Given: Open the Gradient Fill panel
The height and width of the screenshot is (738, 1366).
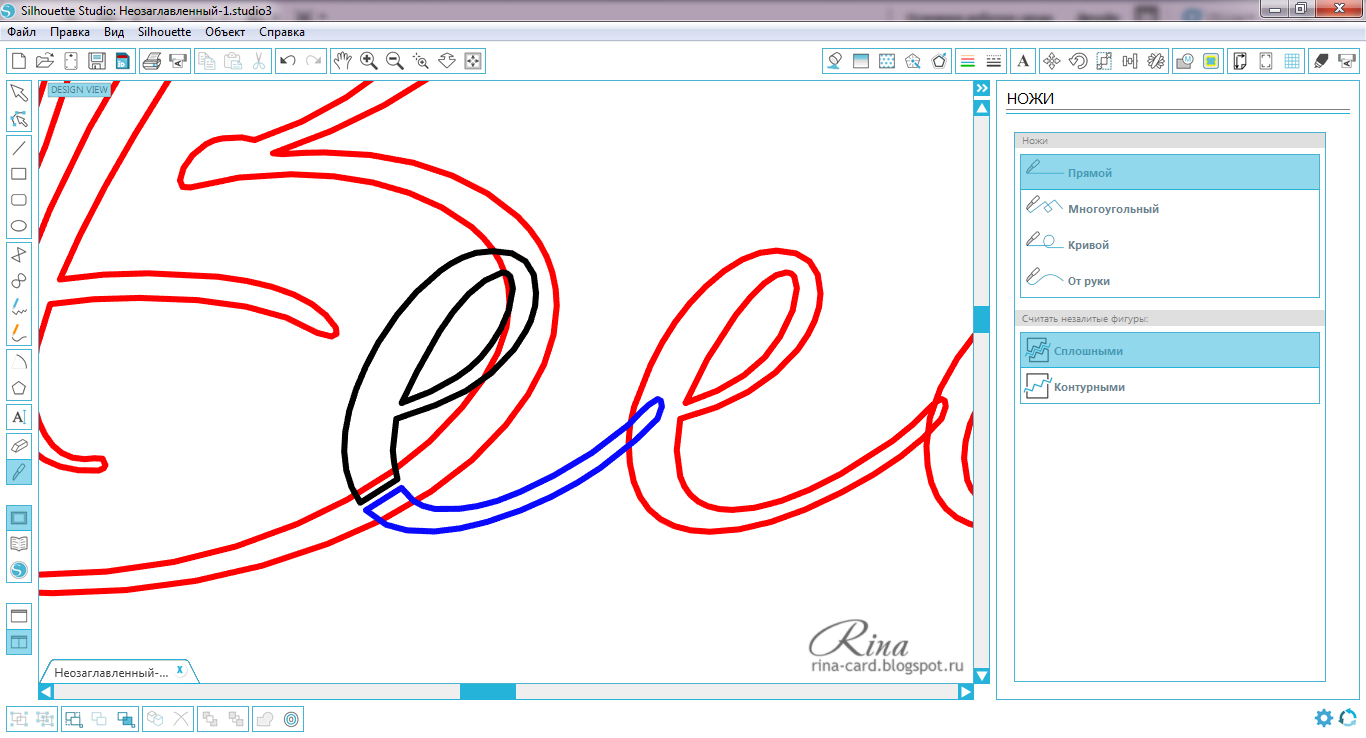Looking at the screenshot, I should point(861,61).
